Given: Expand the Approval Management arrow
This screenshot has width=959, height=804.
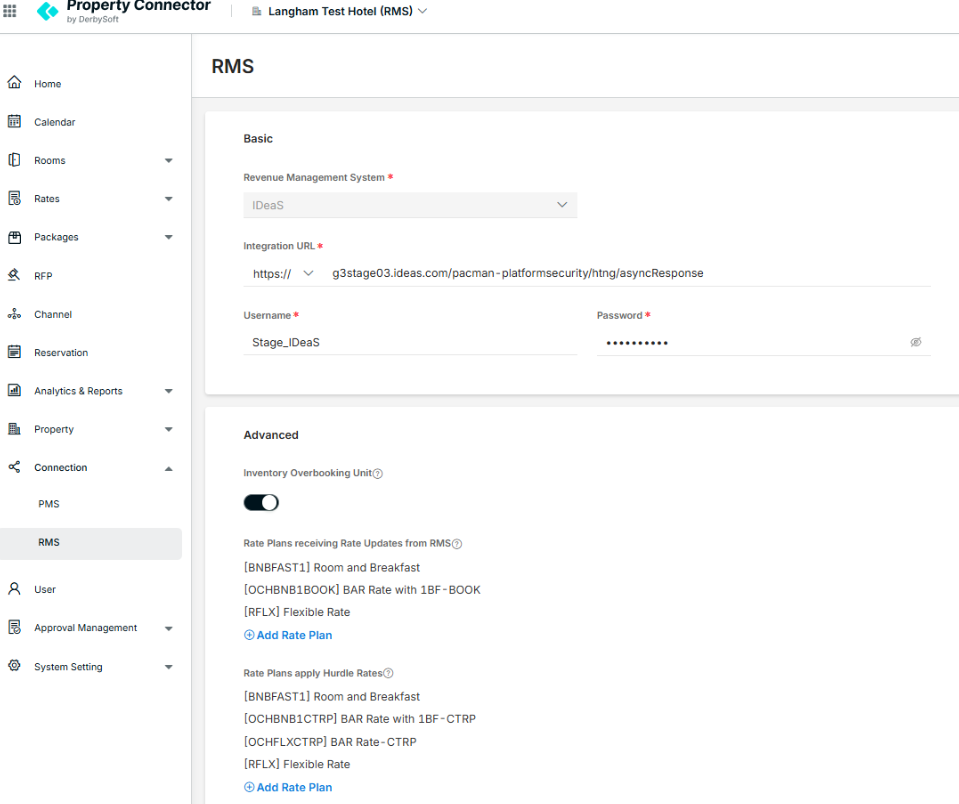Looking at the screenshot, I should (x=169, y=629).
